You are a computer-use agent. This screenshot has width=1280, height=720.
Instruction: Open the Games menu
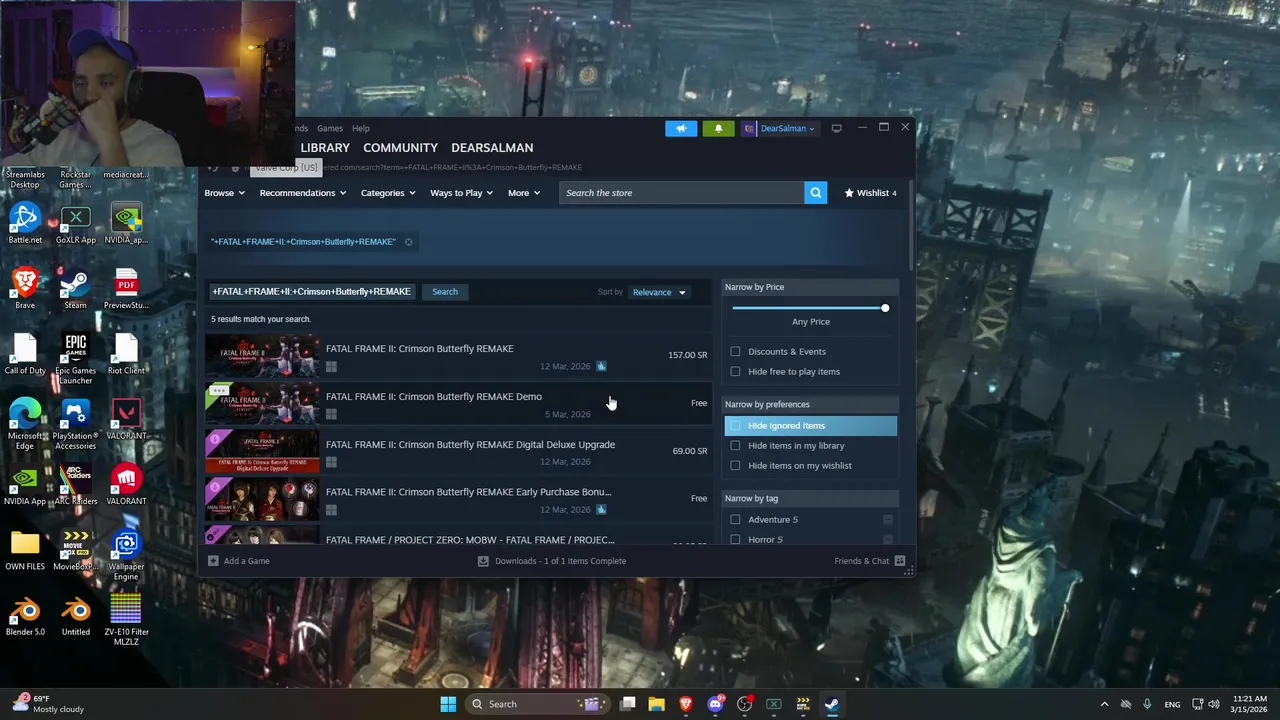click(x=330, y=128)
